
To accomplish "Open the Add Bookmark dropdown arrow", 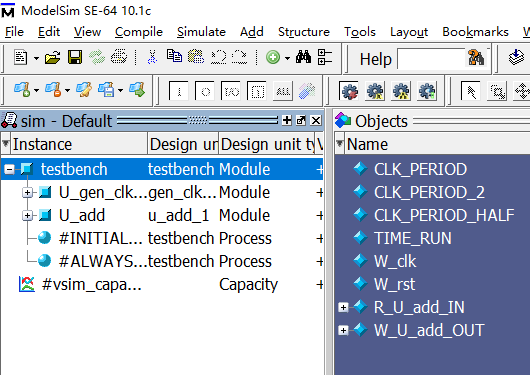I will point(36,91).
